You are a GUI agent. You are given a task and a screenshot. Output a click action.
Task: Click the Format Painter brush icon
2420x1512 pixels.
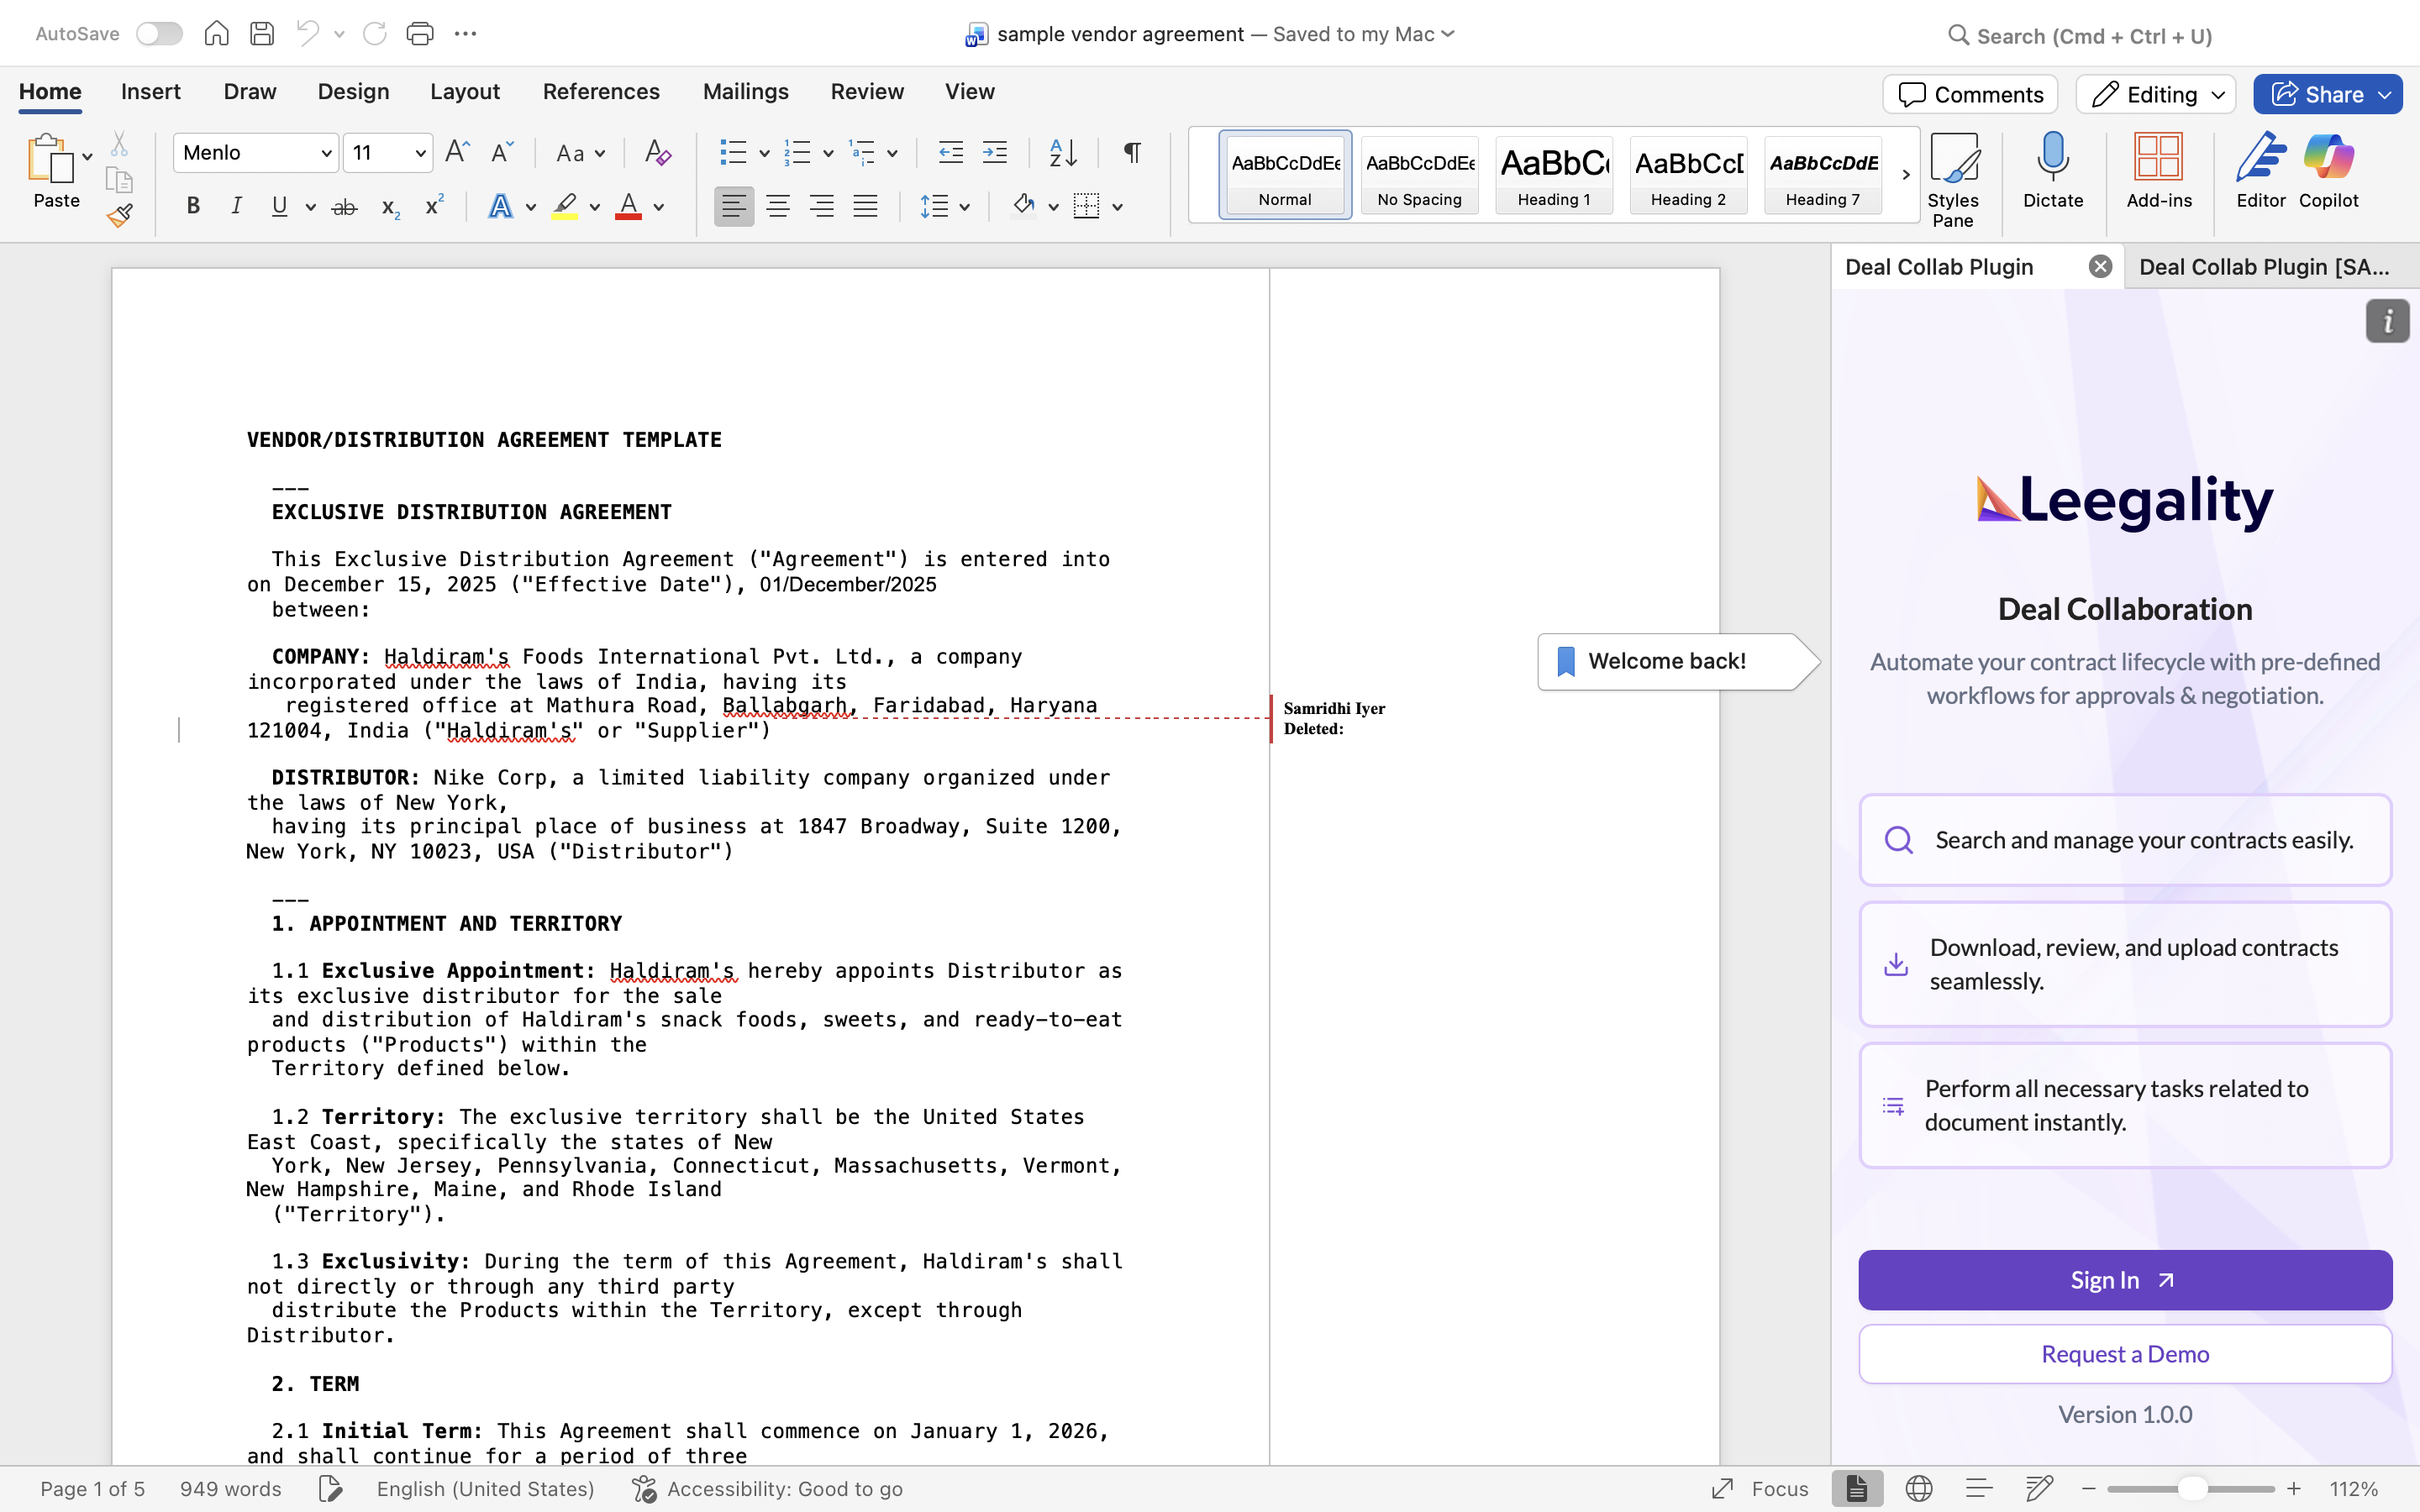tap(120, 215)
